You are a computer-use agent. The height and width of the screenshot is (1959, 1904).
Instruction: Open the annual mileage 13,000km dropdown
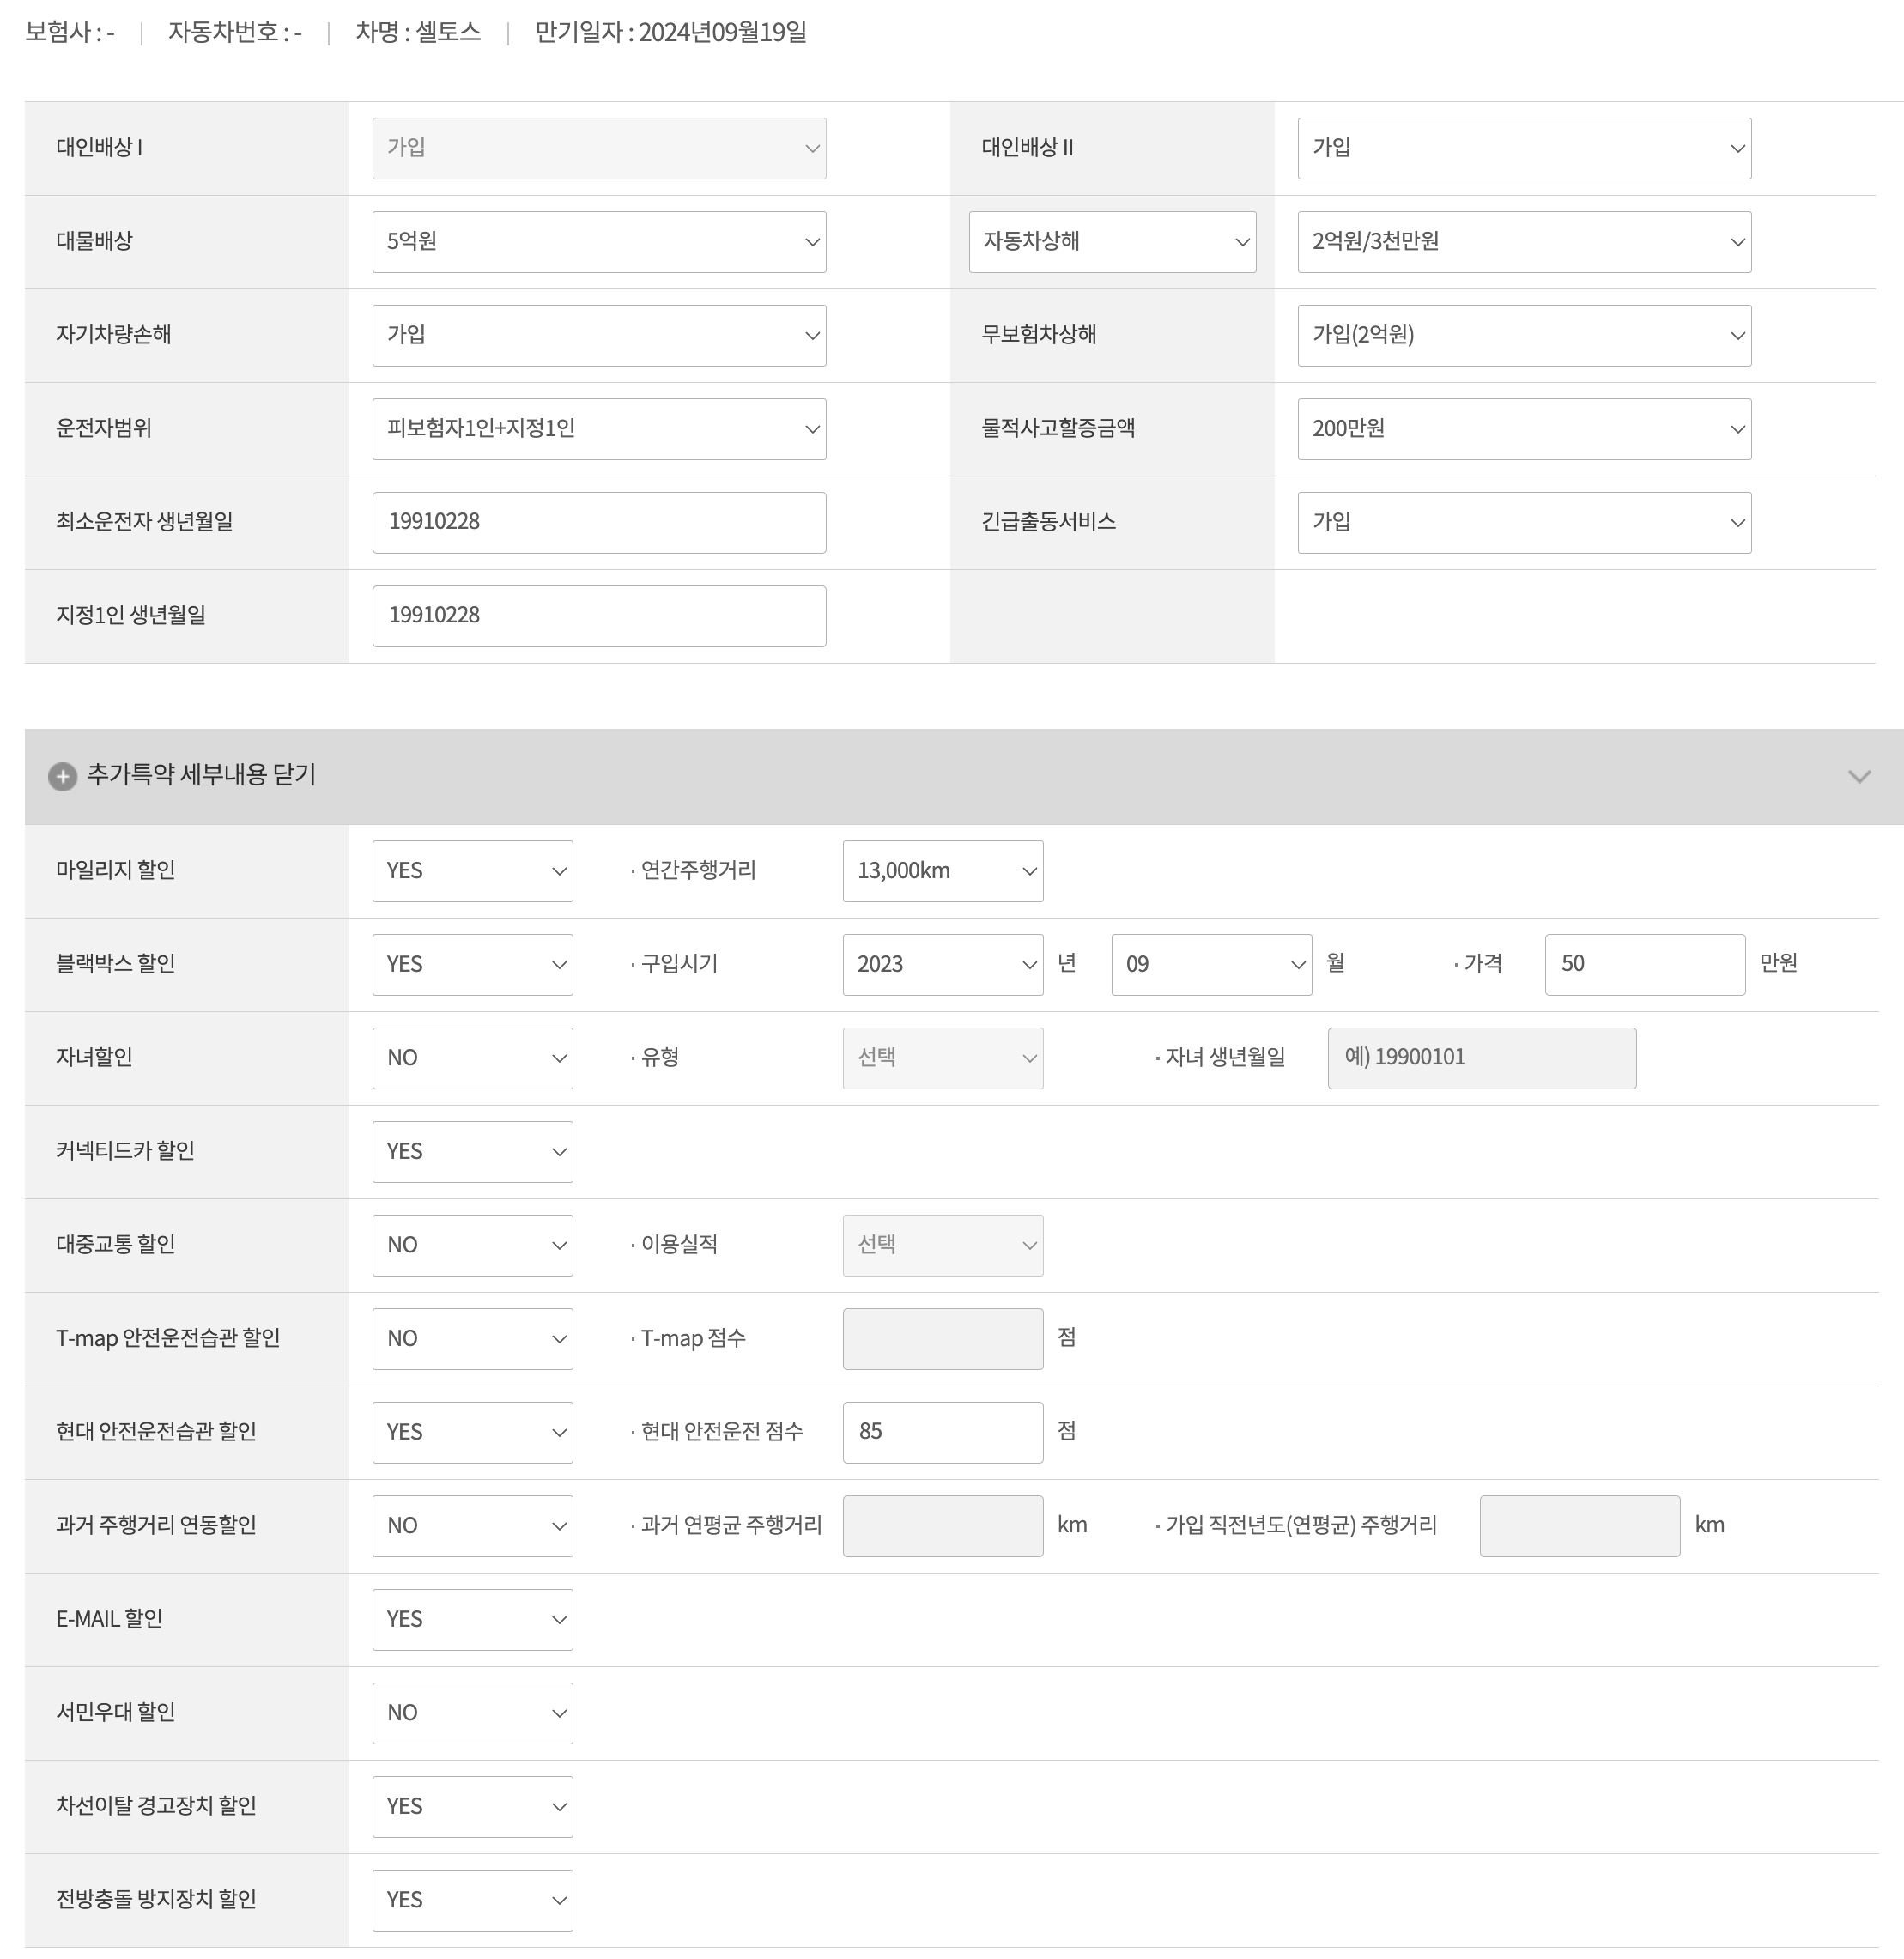click(941, 870)
